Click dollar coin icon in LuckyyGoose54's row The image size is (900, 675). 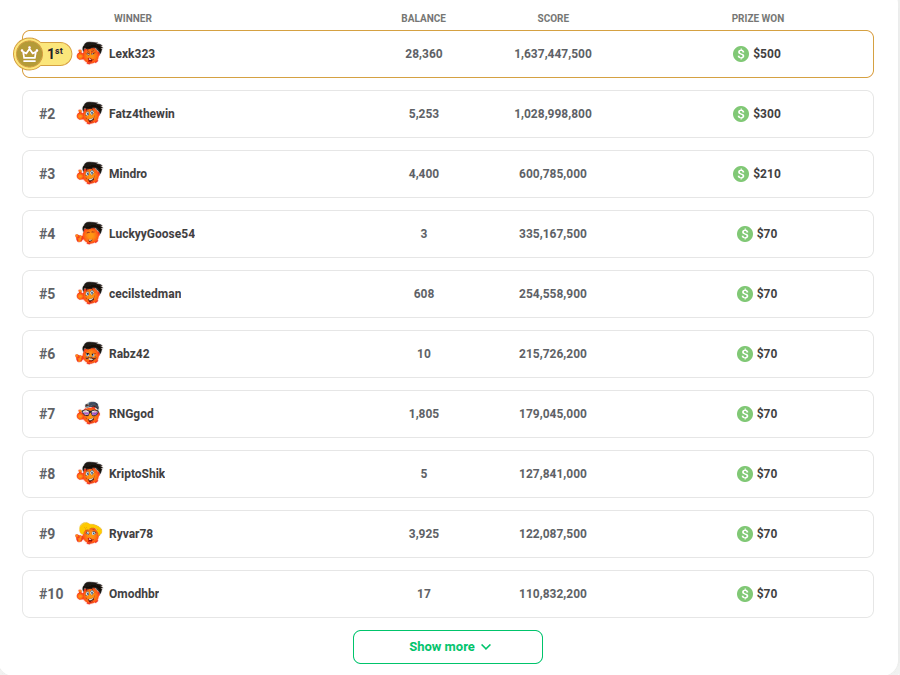744,234
